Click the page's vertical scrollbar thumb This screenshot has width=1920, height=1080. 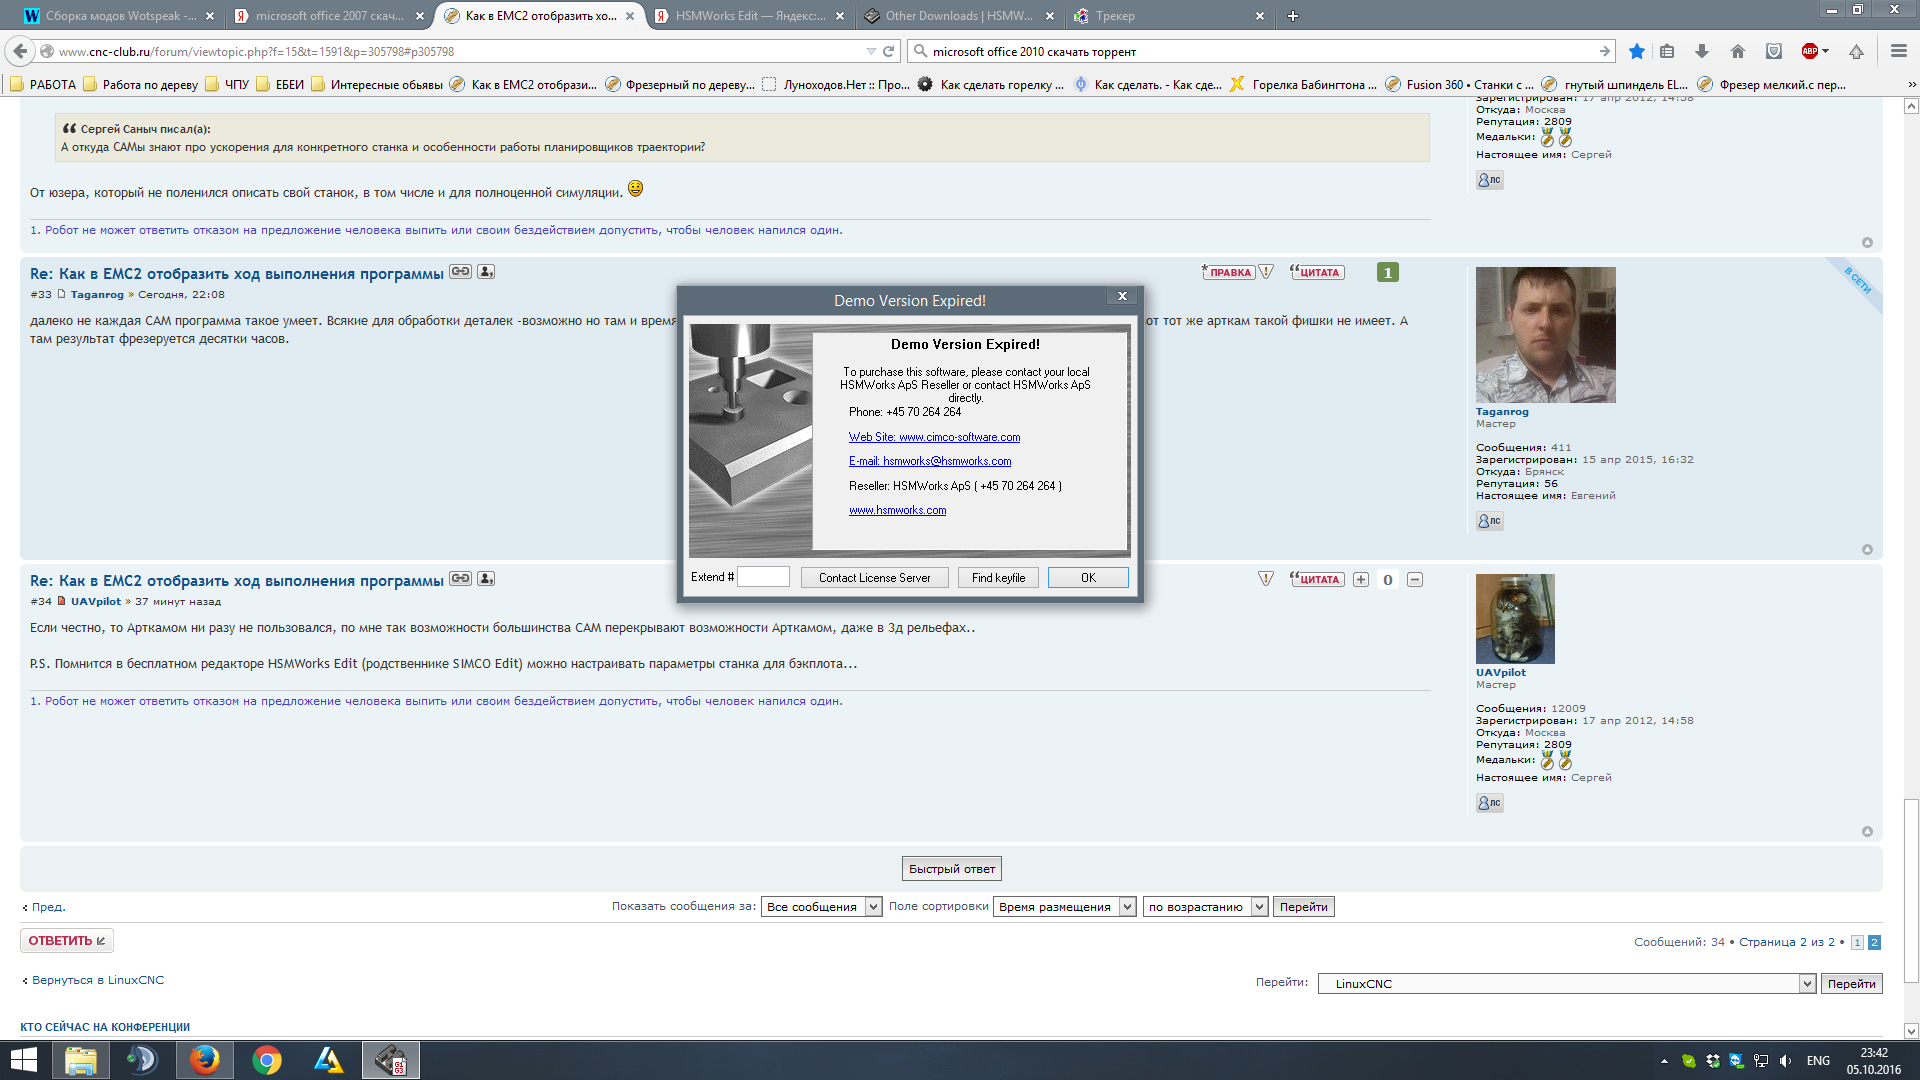(1911, 890)
